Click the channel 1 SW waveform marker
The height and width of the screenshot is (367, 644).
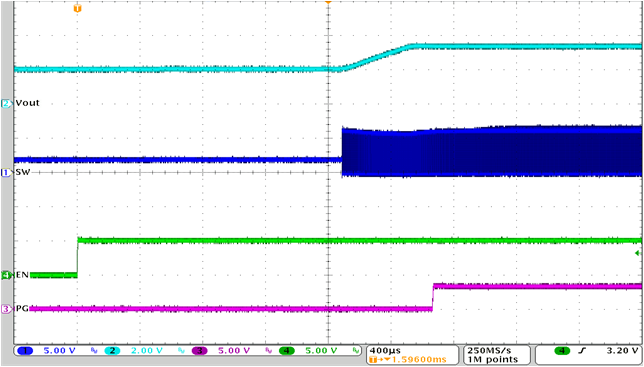click(7, 173)
